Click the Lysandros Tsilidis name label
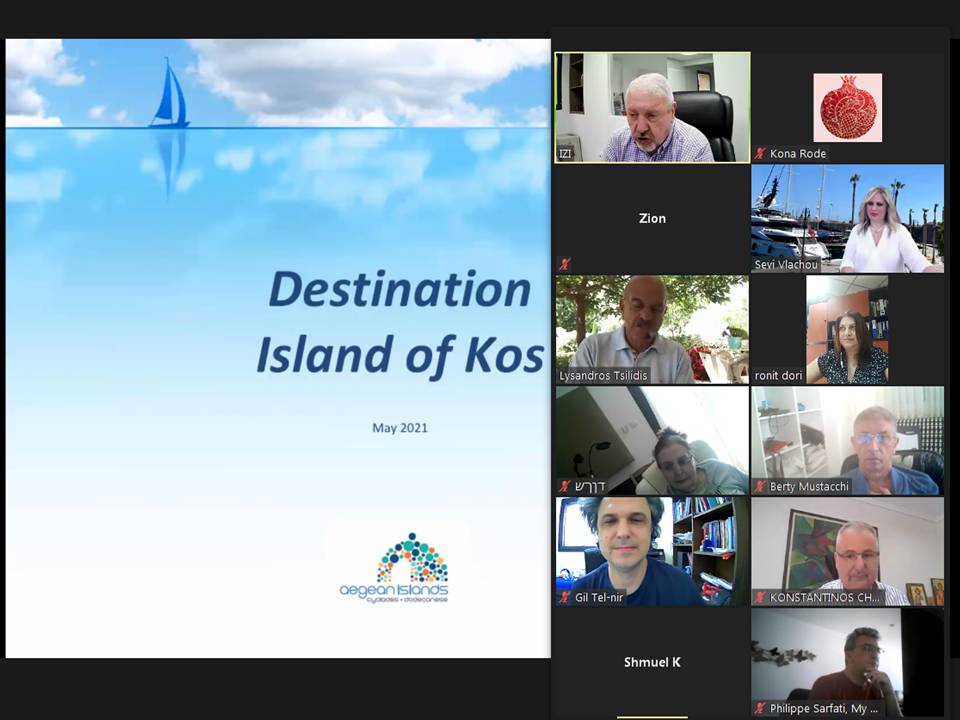This screenshot has width=960, height=720. (604, 376)
